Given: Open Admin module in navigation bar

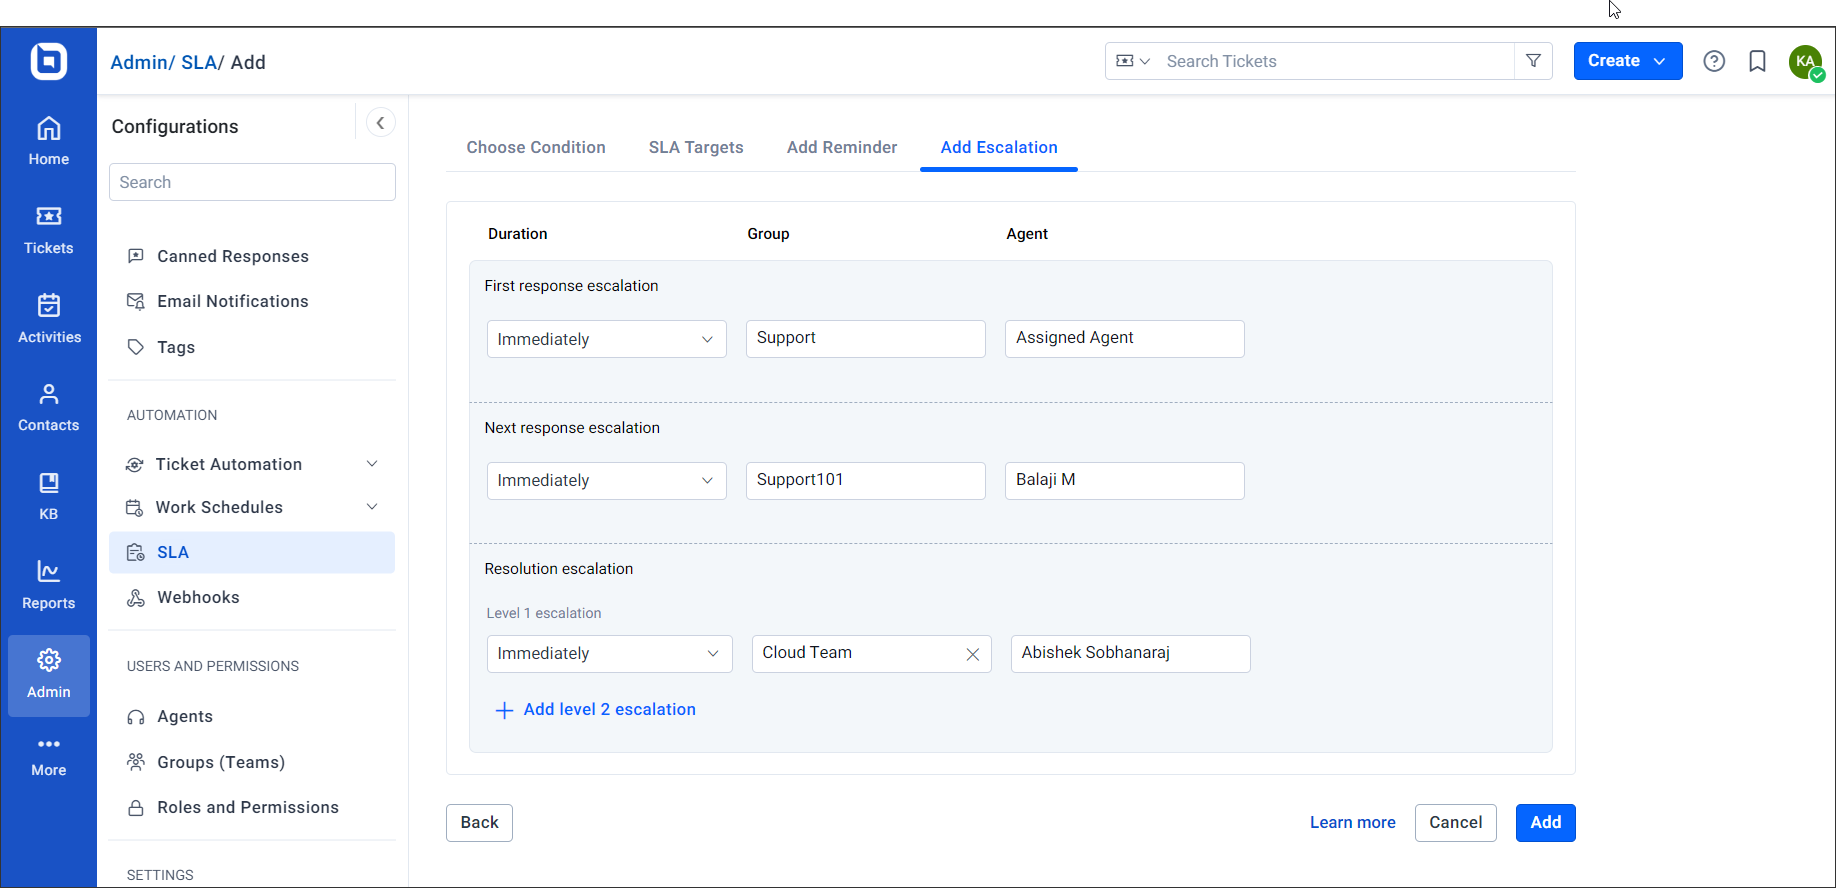Looking at the screenshot, I should point(49,675).
